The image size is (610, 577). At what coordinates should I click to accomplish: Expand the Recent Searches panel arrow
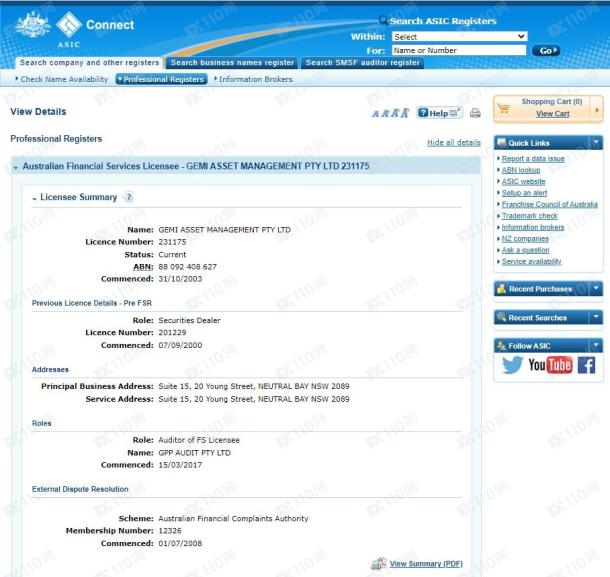596,317
